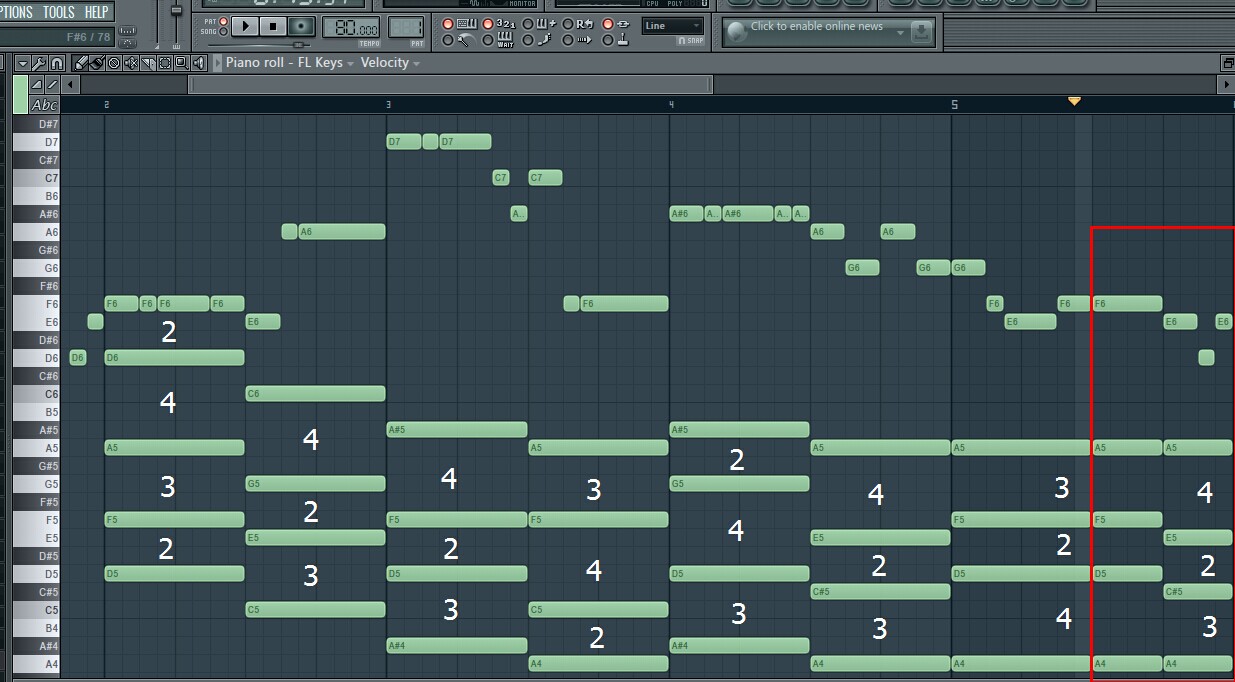Click the Stop button
The width and height of the screenshot is (1235, 682).
tap(274, 26)
